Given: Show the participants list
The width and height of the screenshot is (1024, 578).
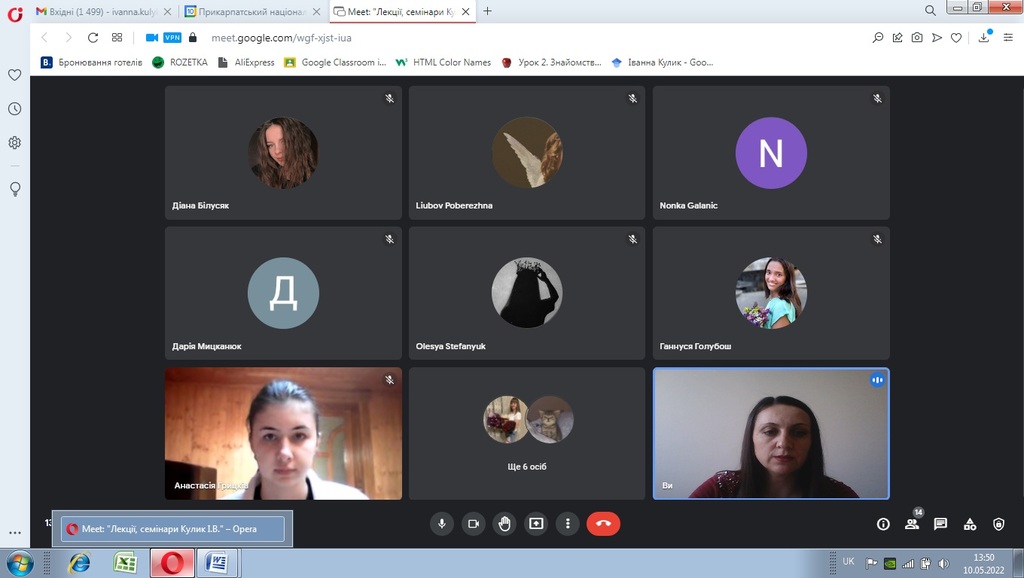Looking at the screenshot, I should (x=912, y=524).
